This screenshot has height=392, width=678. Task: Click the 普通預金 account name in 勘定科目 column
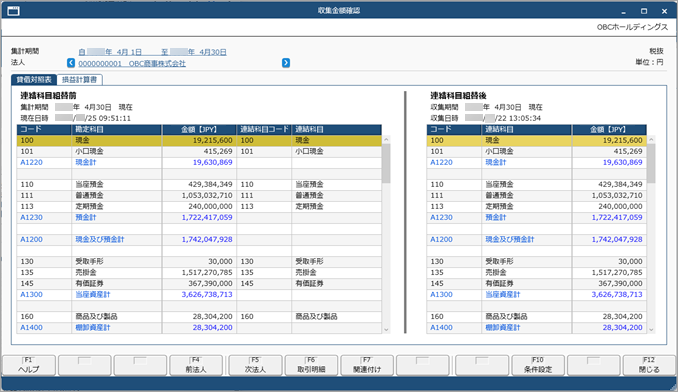pos(90,195)
